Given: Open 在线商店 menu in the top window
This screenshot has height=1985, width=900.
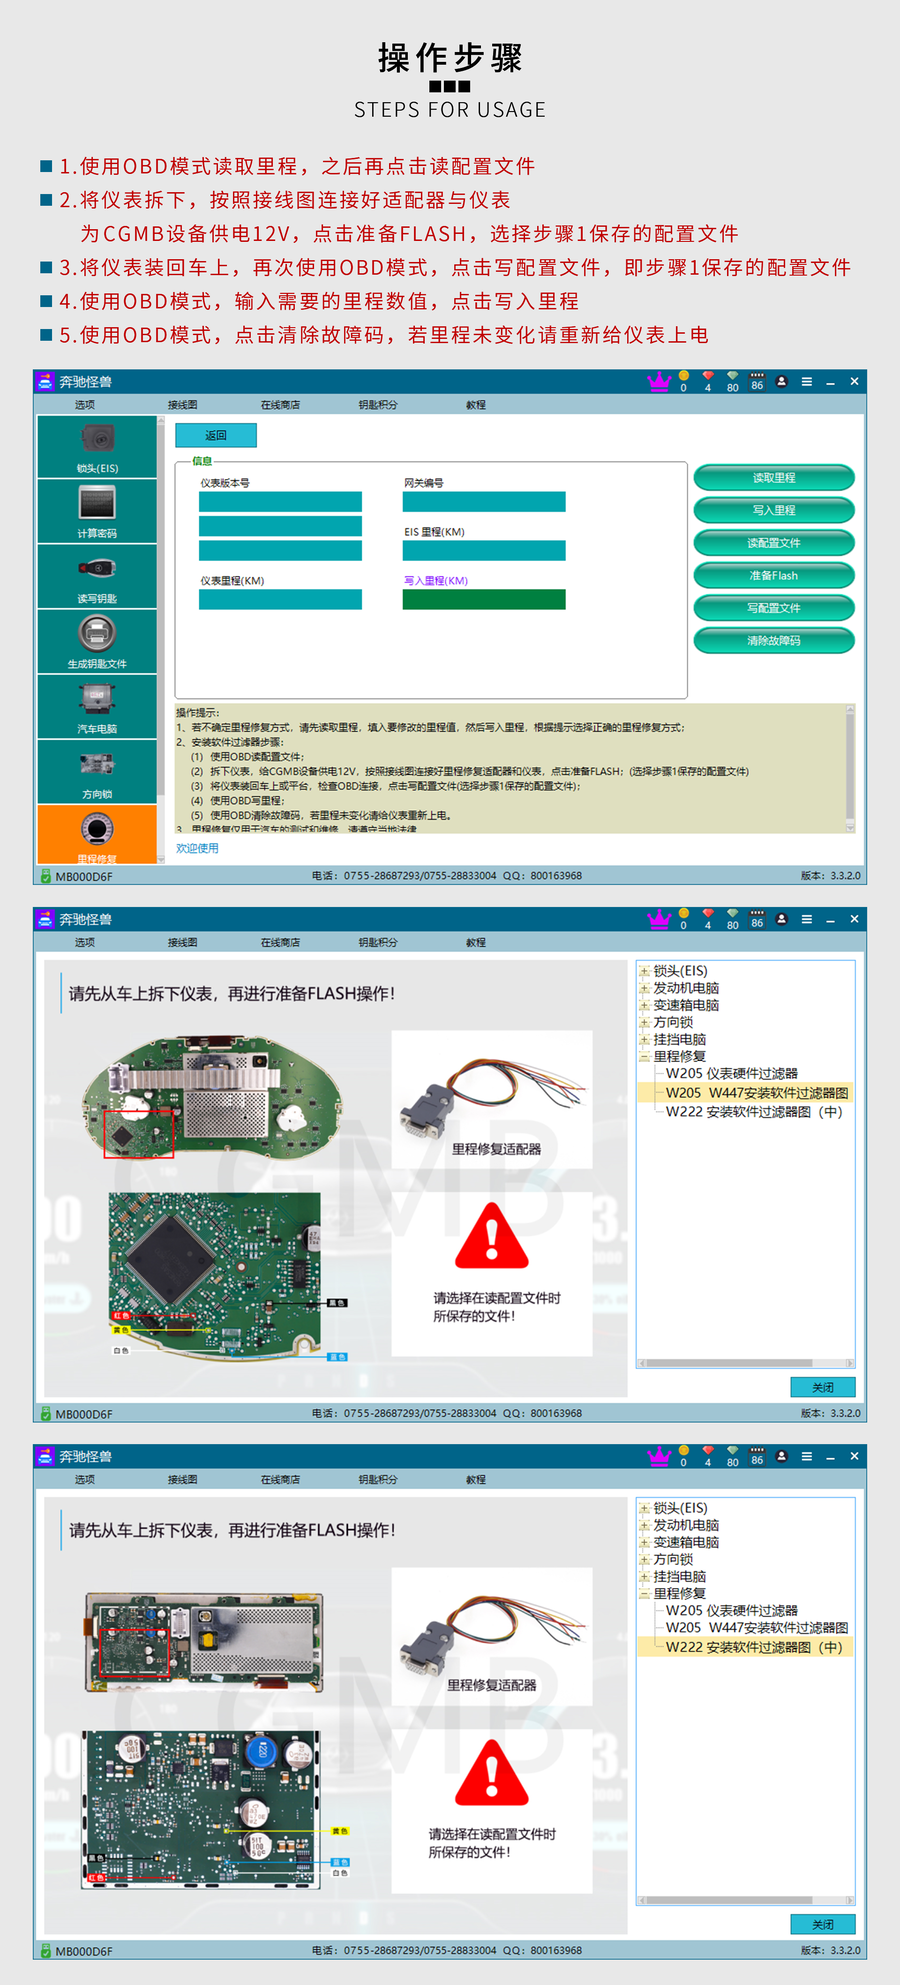Looking at the screenshot, I should [x=280, y=405].
